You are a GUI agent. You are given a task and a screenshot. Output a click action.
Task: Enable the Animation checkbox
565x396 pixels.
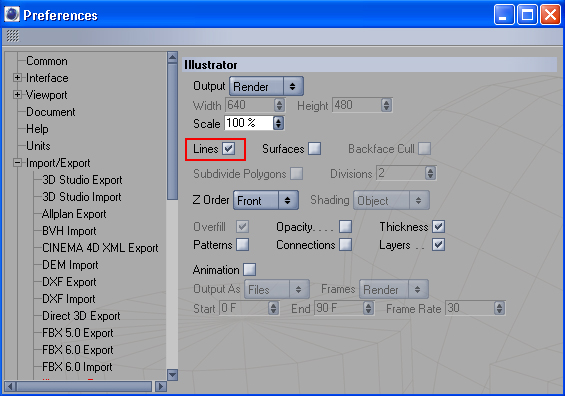pos(250,270)
